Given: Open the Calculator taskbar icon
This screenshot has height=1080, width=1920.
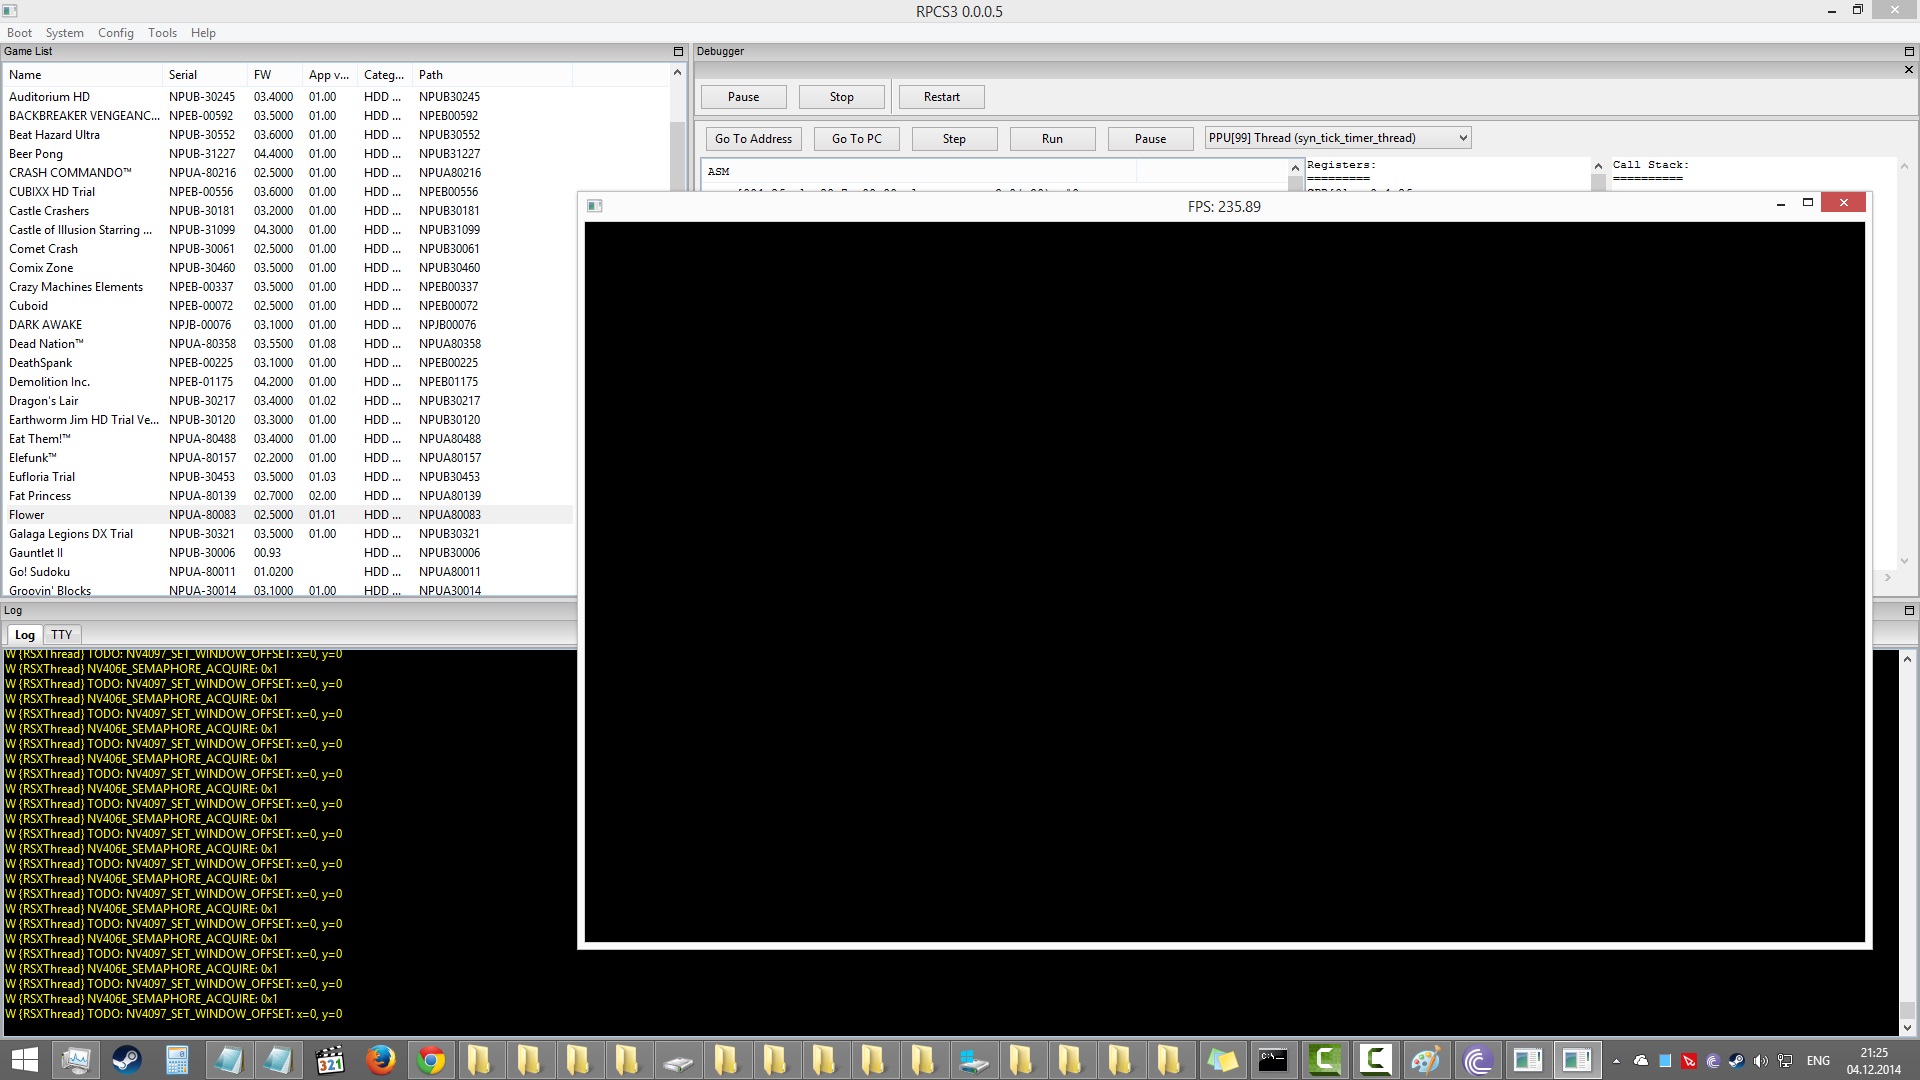Looking at the screenshot, I should point(177,1060).
